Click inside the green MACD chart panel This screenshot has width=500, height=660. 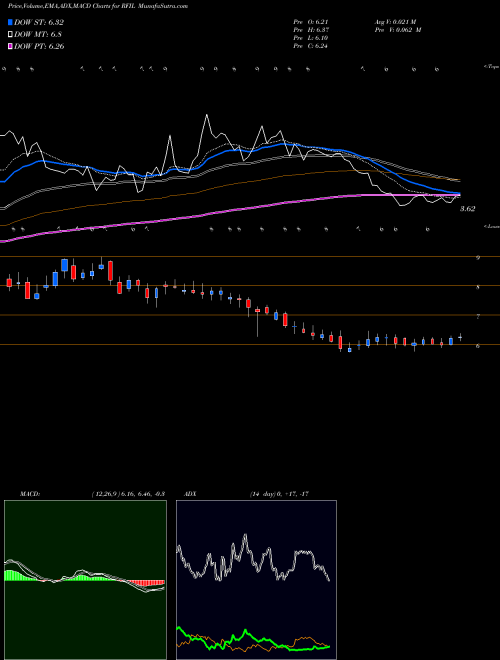click(85, 580)
